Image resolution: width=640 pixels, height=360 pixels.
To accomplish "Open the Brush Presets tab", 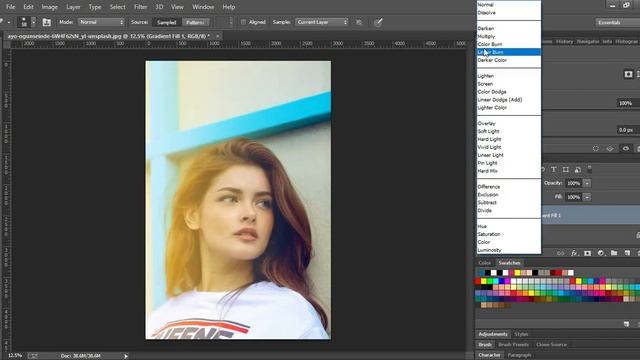I will click(513, 344).
